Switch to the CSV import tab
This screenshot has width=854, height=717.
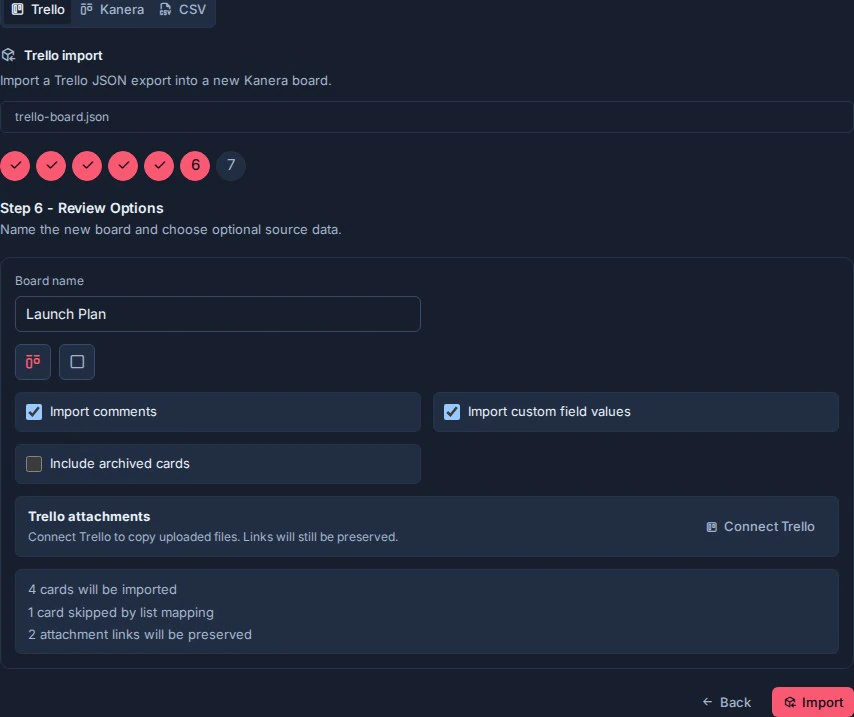tap(182, 10)
